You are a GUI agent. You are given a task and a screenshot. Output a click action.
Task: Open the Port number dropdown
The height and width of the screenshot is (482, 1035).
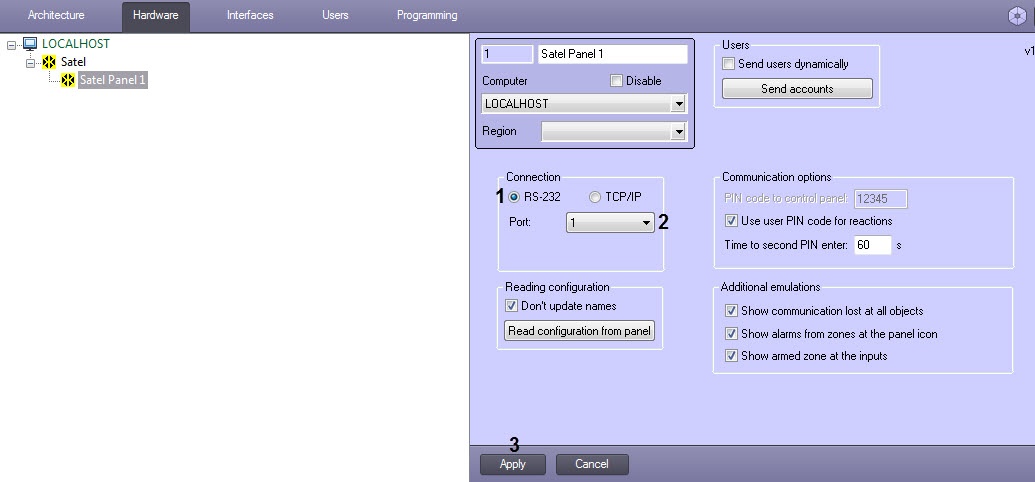pyautogui.click(x=610, y=223)
